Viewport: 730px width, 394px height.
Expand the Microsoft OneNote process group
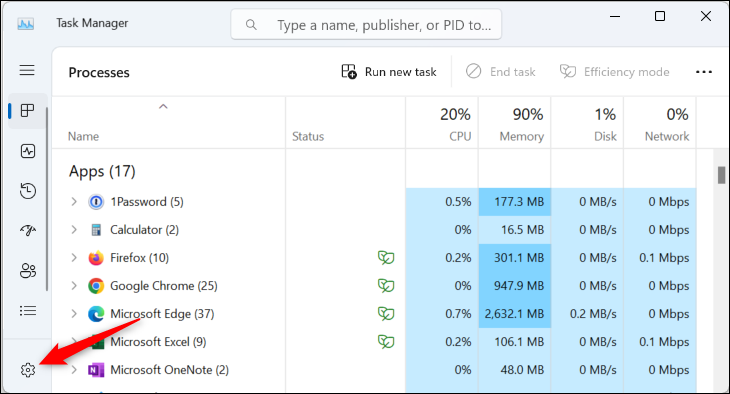pyautogui.click(x=74, y=370)
